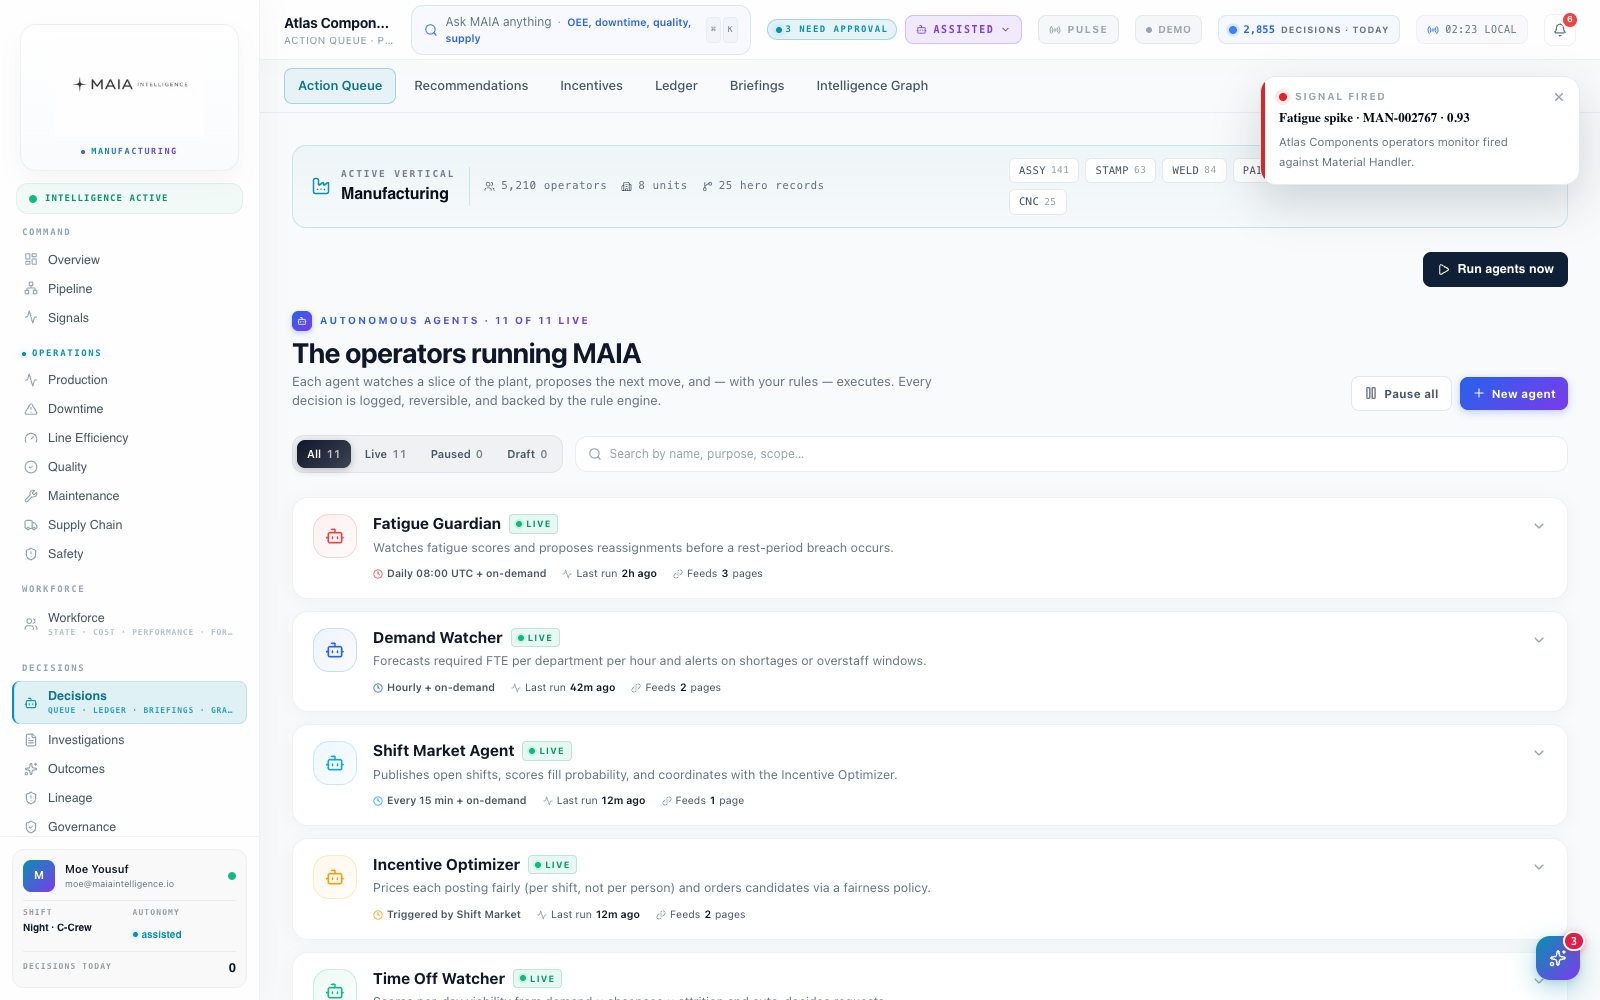1600x1000 pixels.
Task: Click the Pause all button
Action: [1401, 394]
